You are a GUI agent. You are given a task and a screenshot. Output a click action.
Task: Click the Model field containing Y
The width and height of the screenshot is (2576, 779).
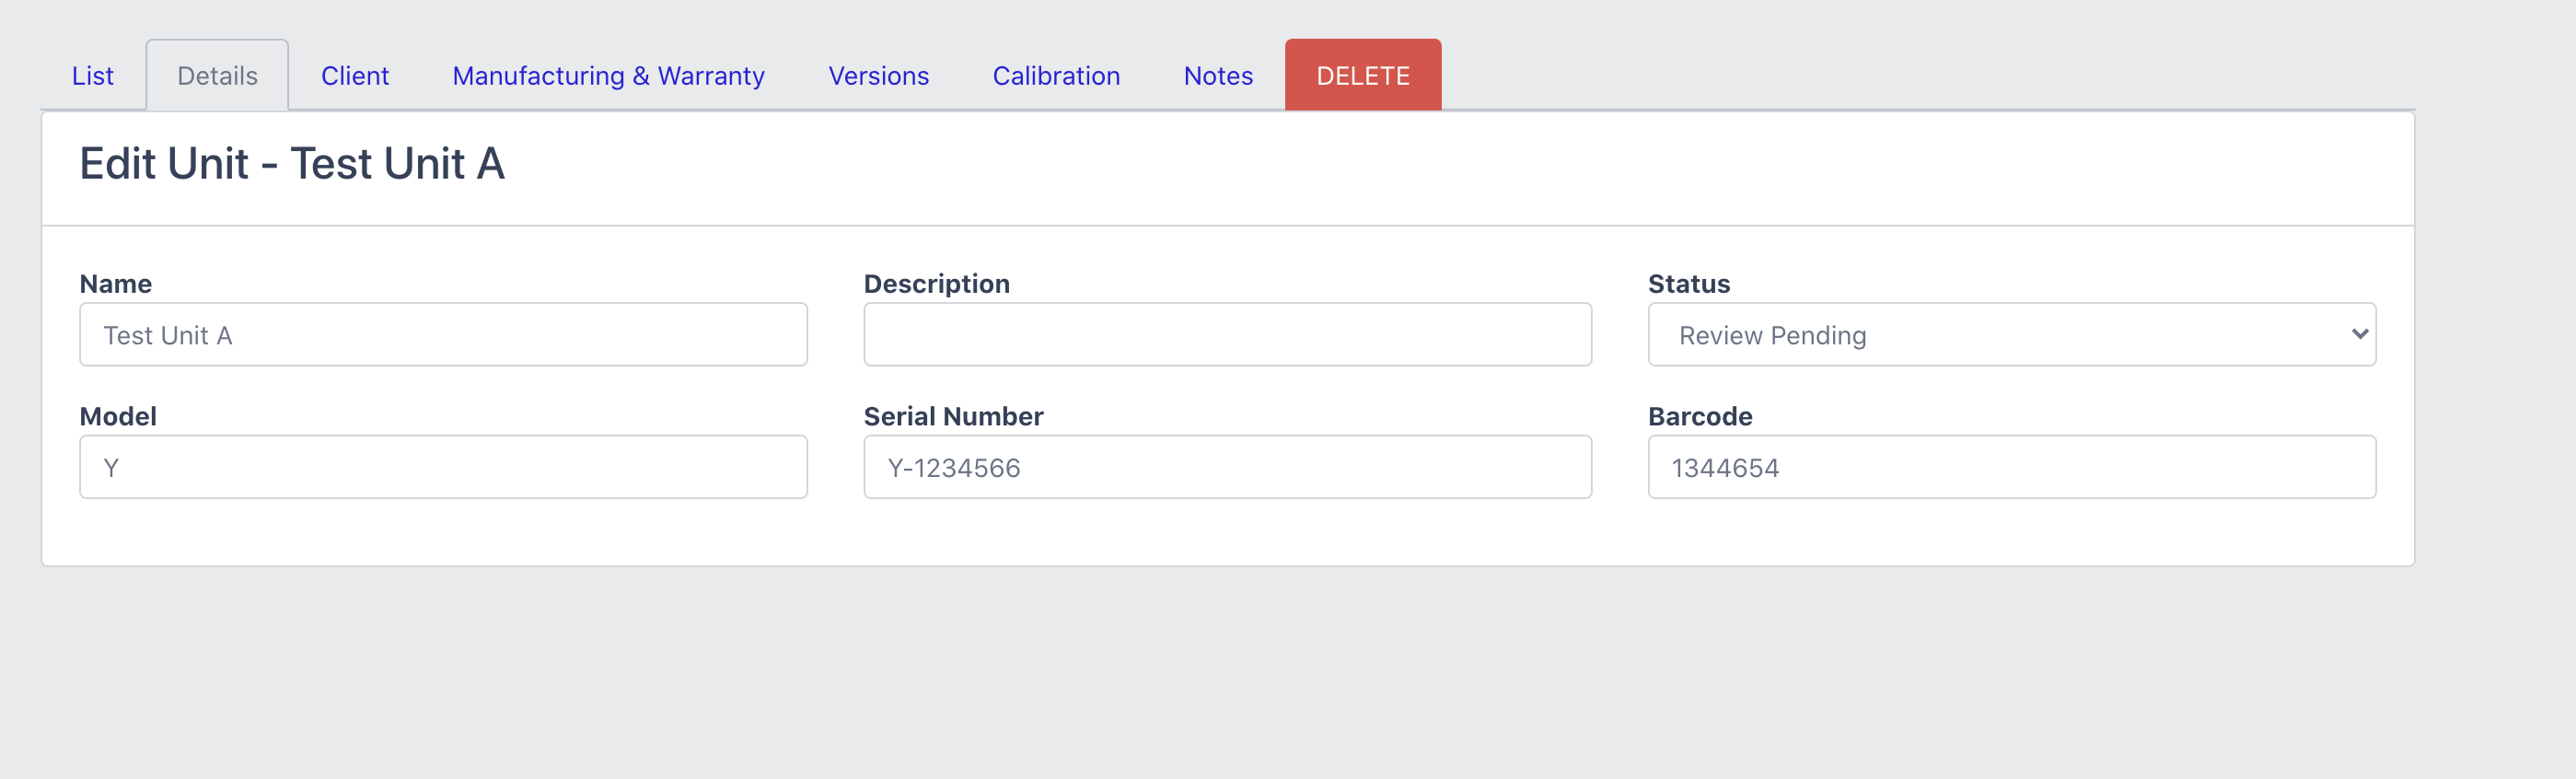(x=443, y=467)
